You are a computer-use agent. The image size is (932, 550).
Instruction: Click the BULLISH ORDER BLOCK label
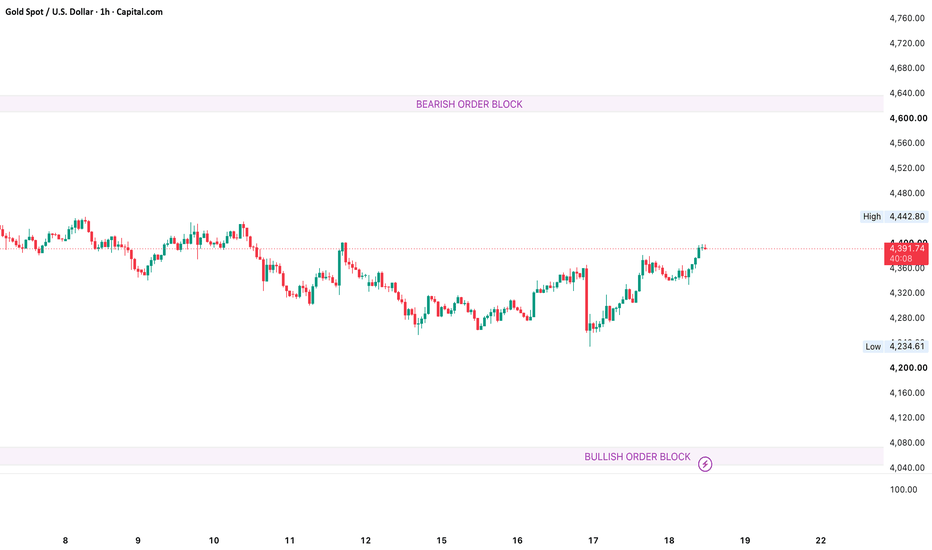pos(637,457)
